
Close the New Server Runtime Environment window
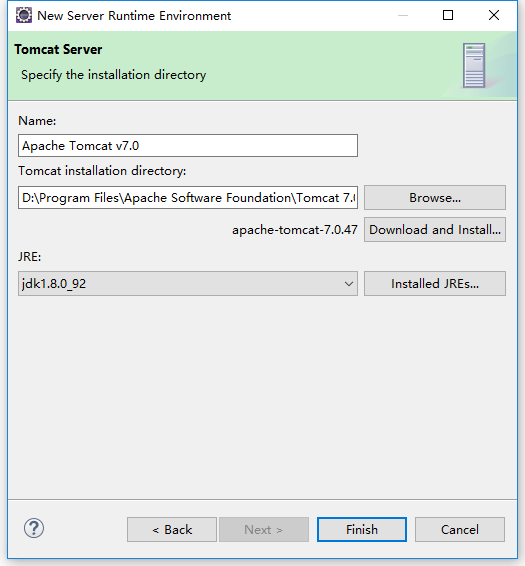pyautogui.click(x=494, y=15)
